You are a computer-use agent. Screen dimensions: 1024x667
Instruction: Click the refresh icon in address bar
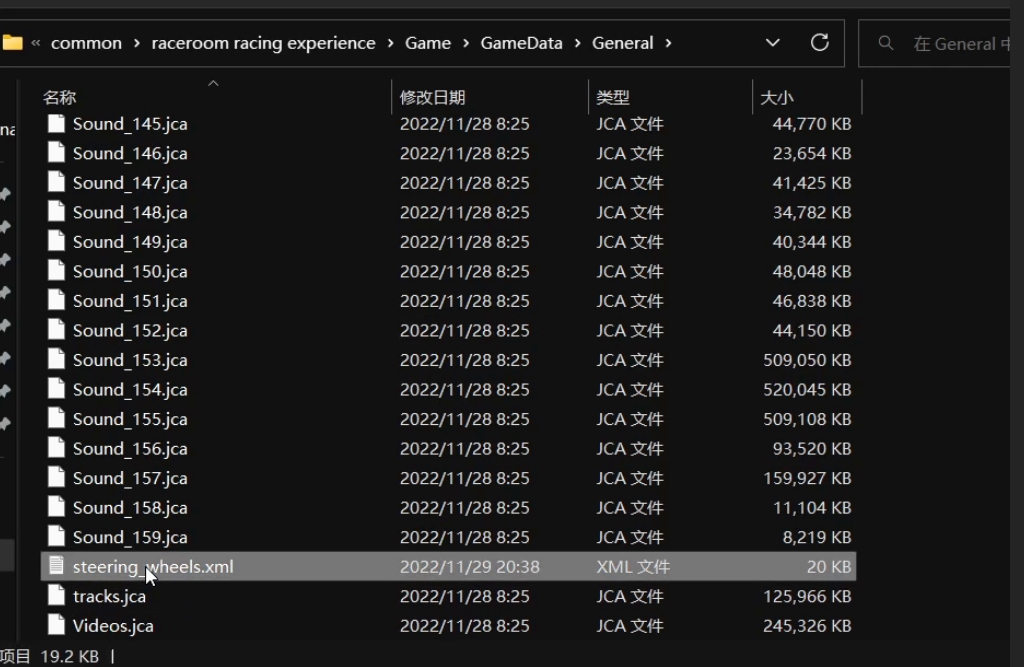point(820,42)
